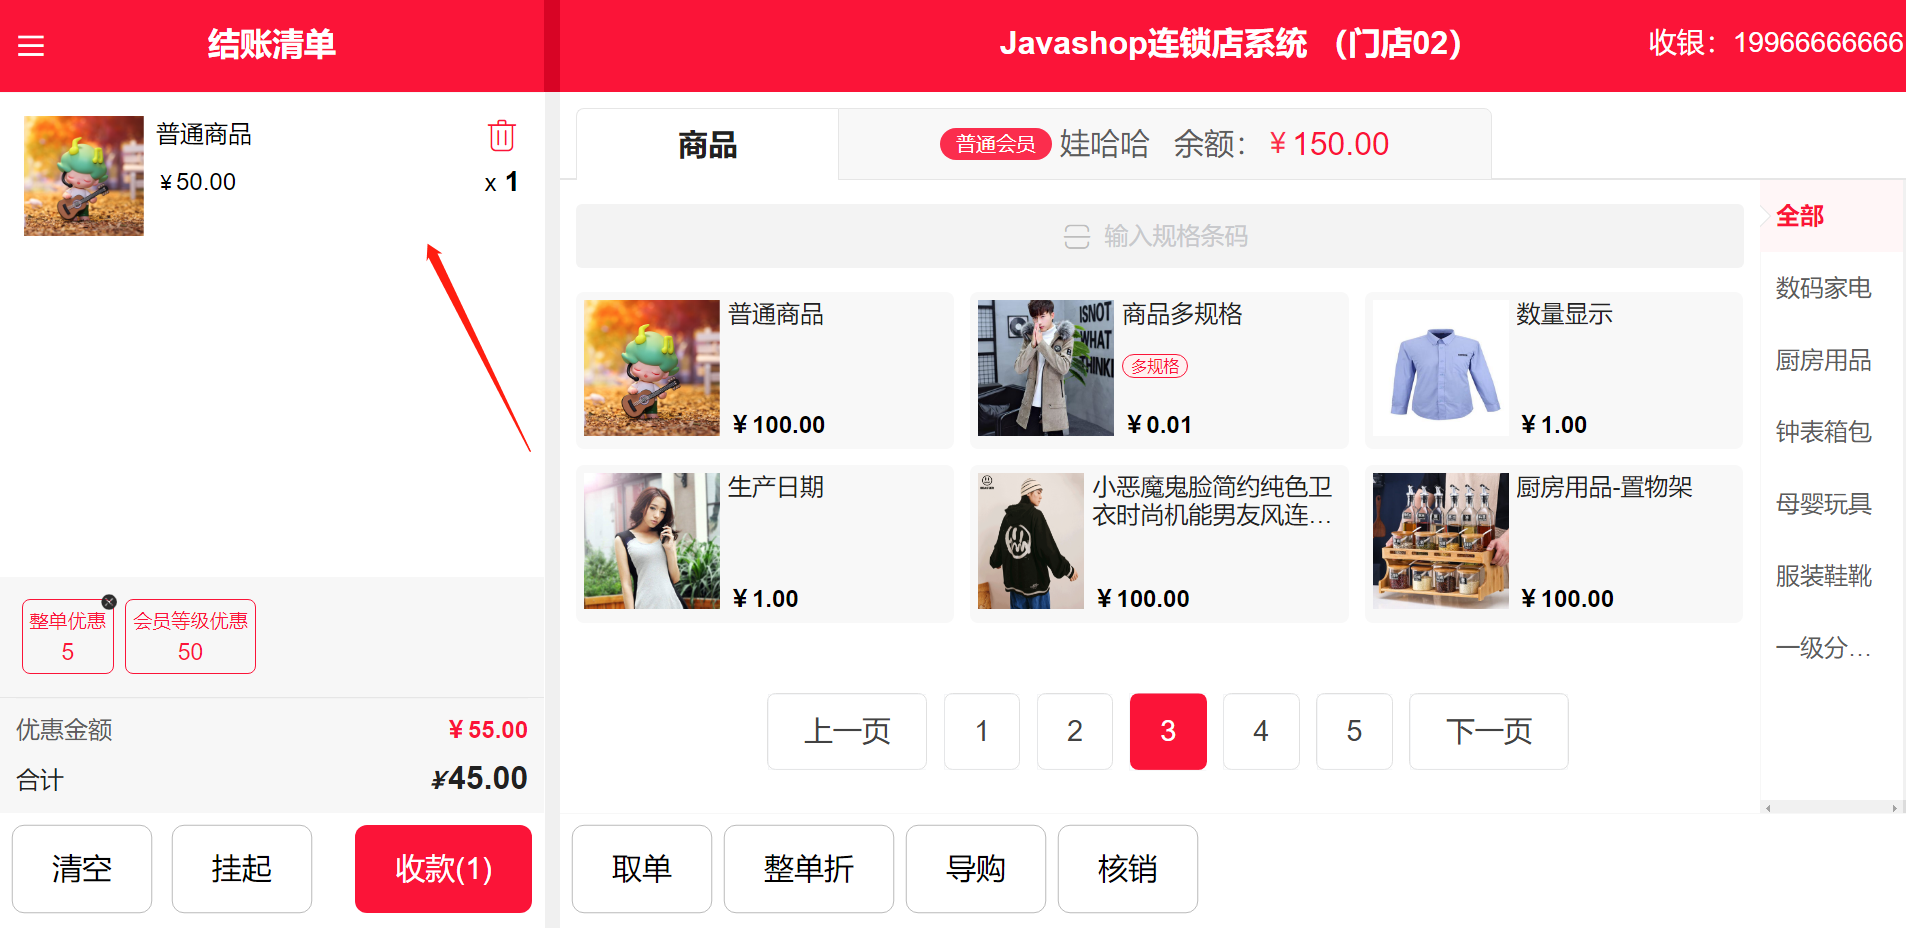Switch to the 商品 tab
Screen dimensions: 1906x928
[707, 145]
